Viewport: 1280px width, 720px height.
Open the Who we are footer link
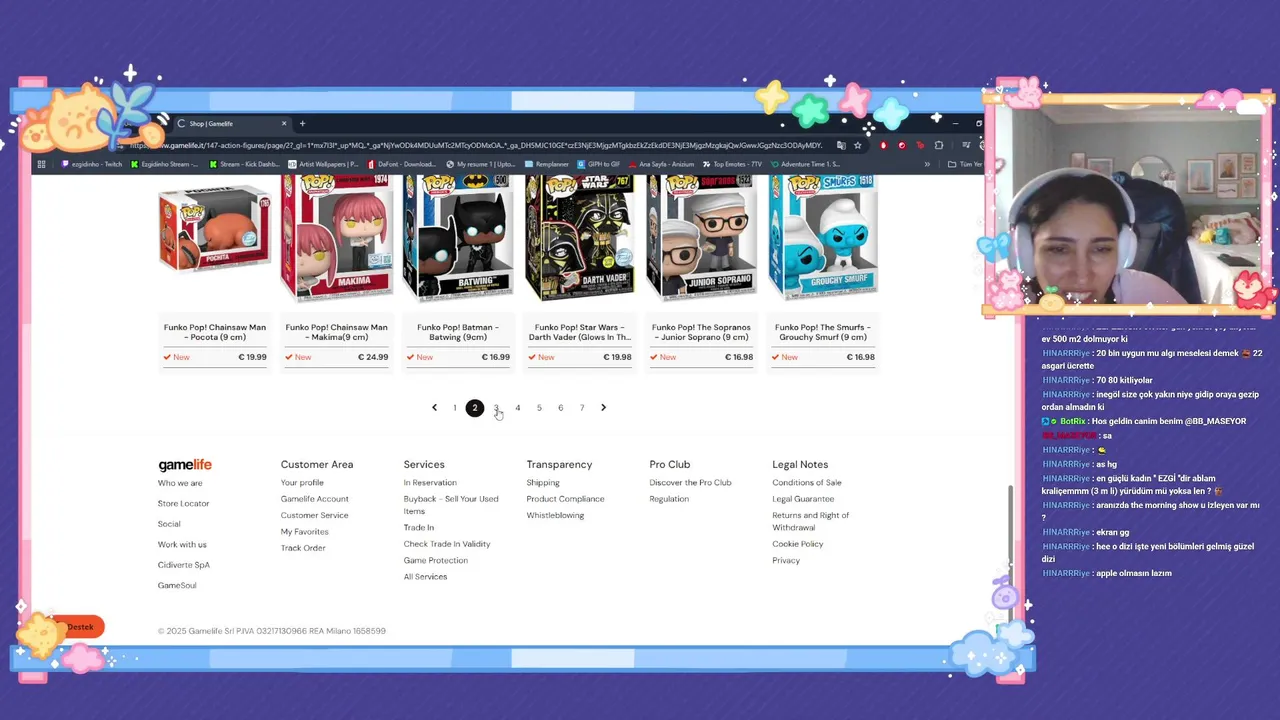coord(180,483)
